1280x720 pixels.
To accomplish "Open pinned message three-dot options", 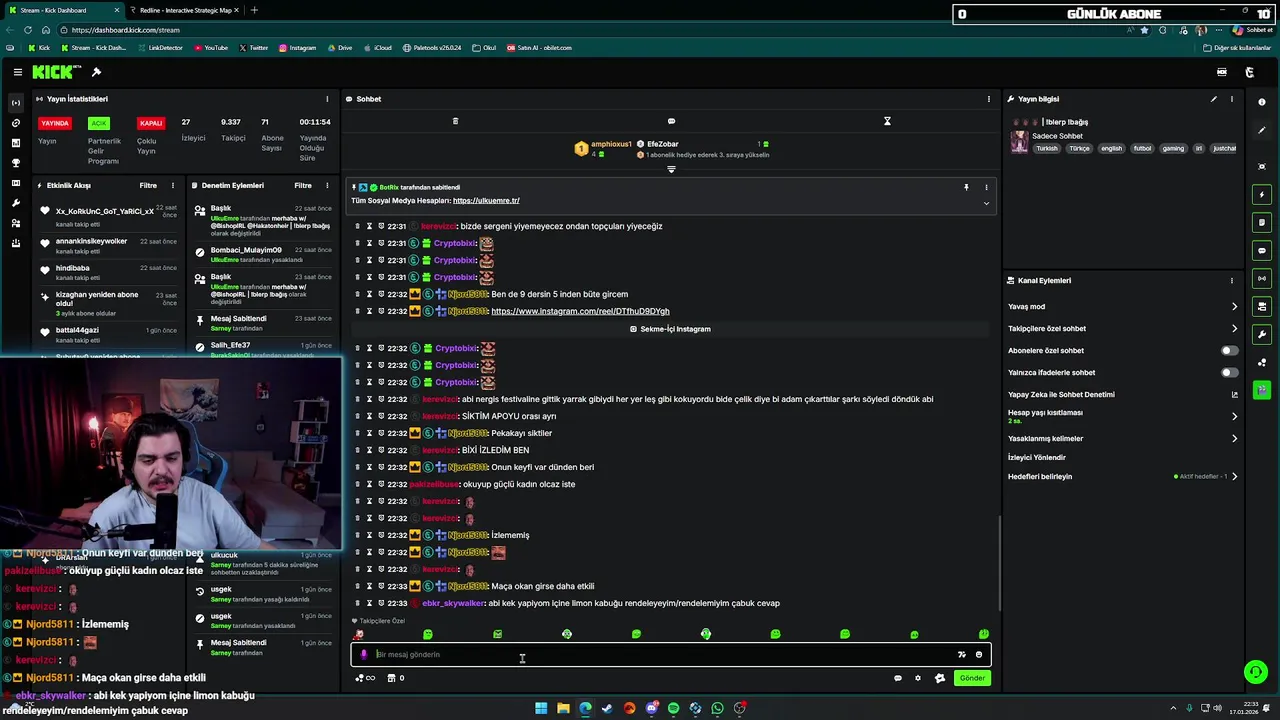I will (x=986, y=187).
